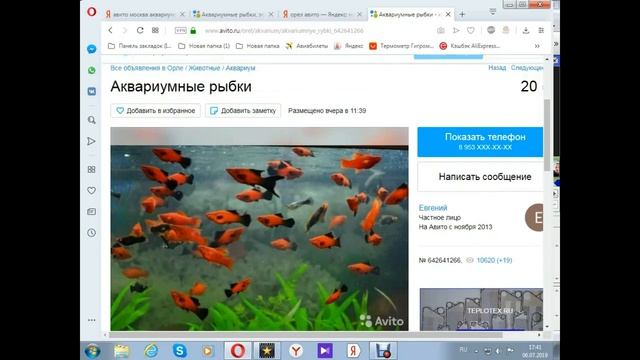Screen dimensions: 640x360
Task: Go back with the browser back arrow
Action: (110, 30)
